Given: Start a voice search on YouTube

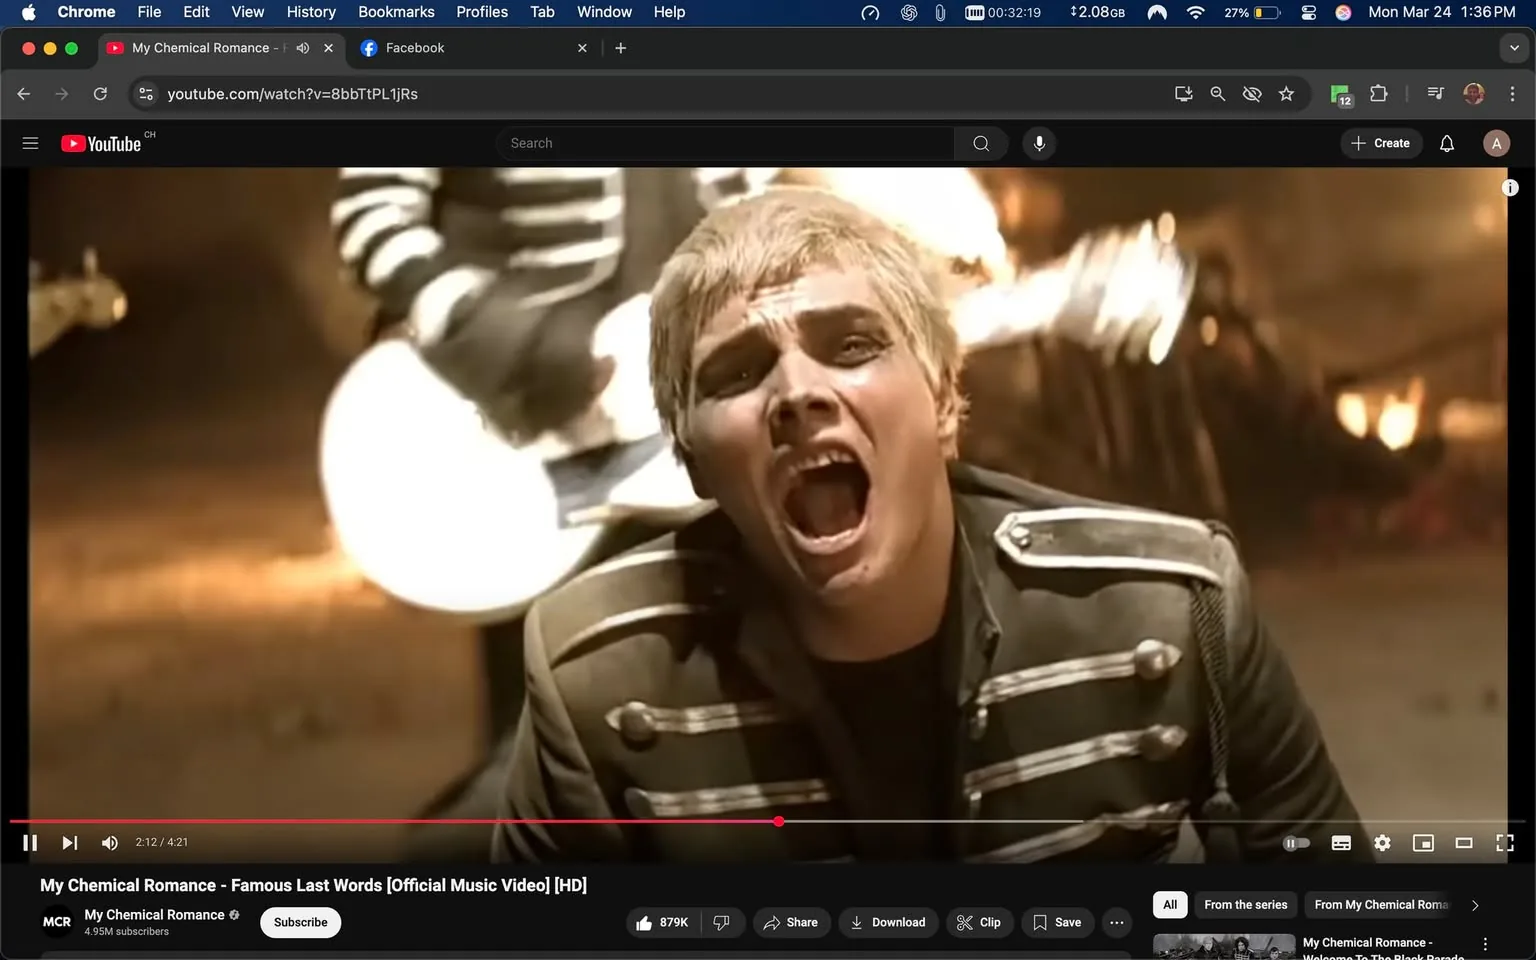Looking at the screenshot, I should pos(1039,142).
